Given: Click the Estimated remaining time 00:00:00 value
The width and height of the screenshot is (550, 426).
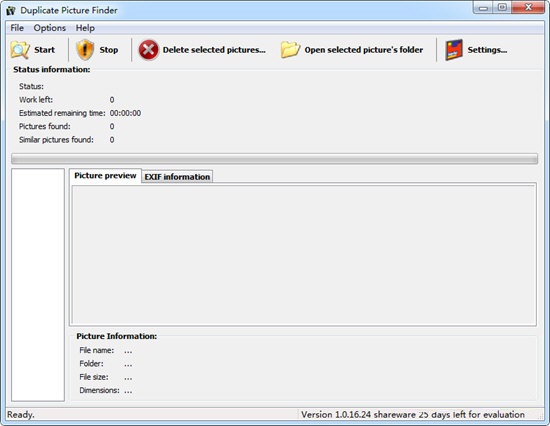Looking at the screenshot, I should [x=125, y=113].
